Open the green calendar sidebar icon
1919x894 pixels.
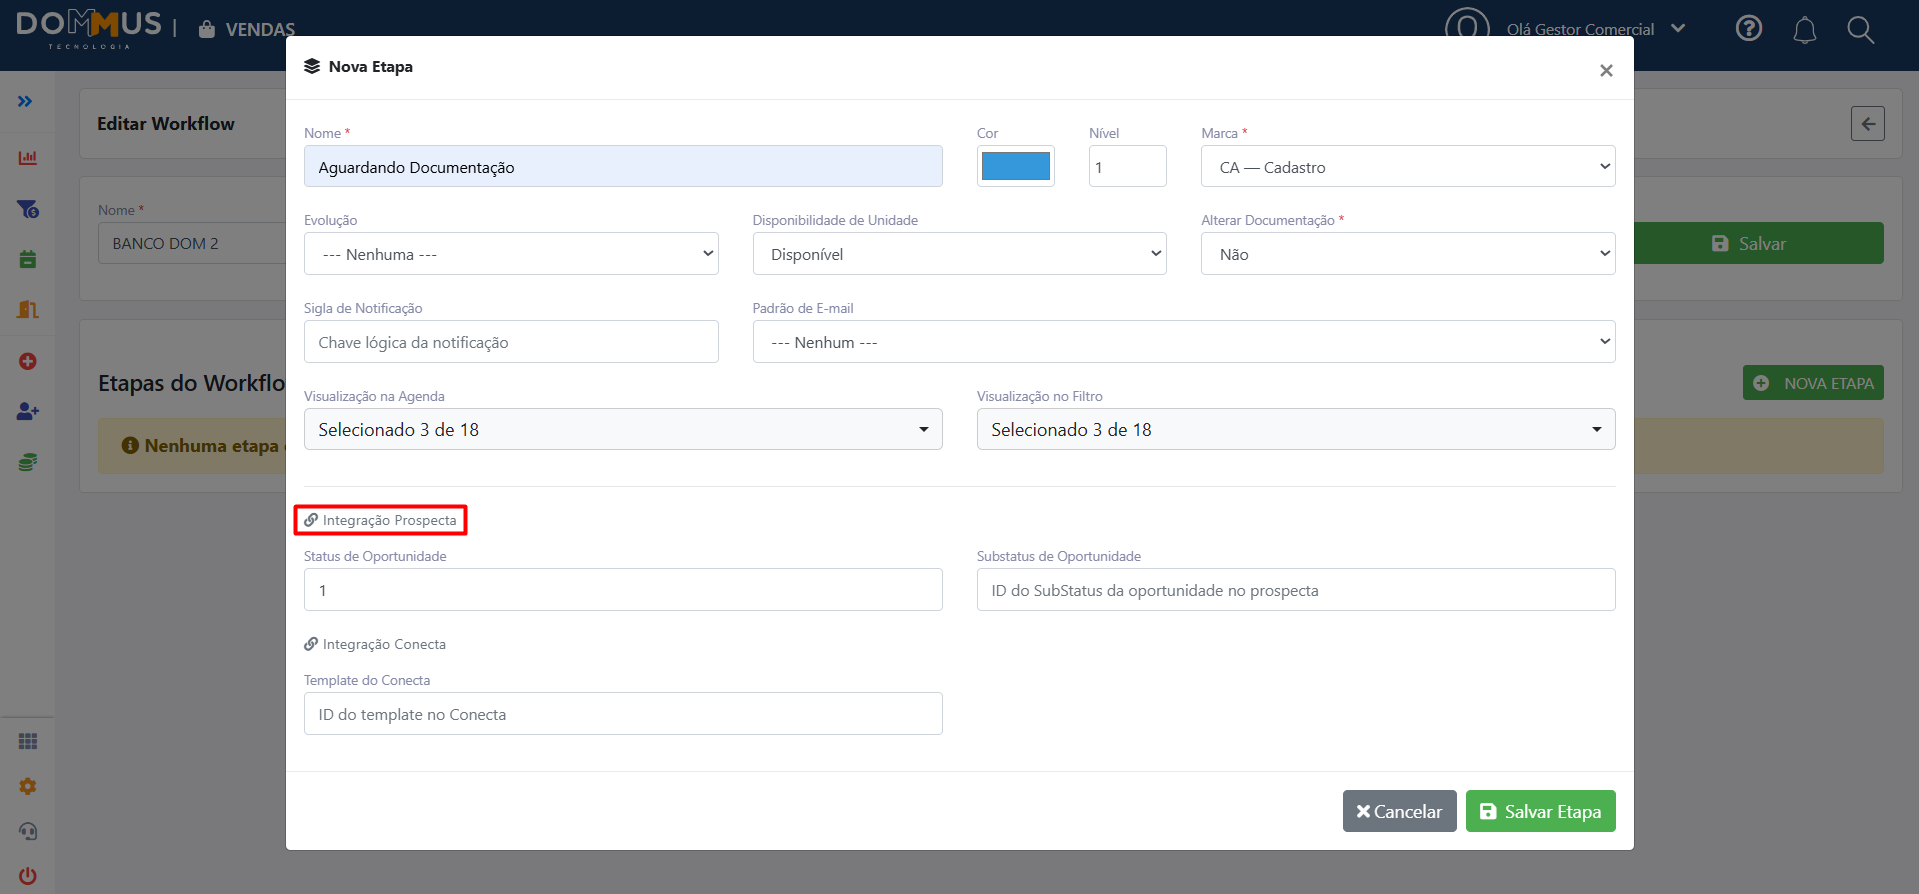[28, 259]
